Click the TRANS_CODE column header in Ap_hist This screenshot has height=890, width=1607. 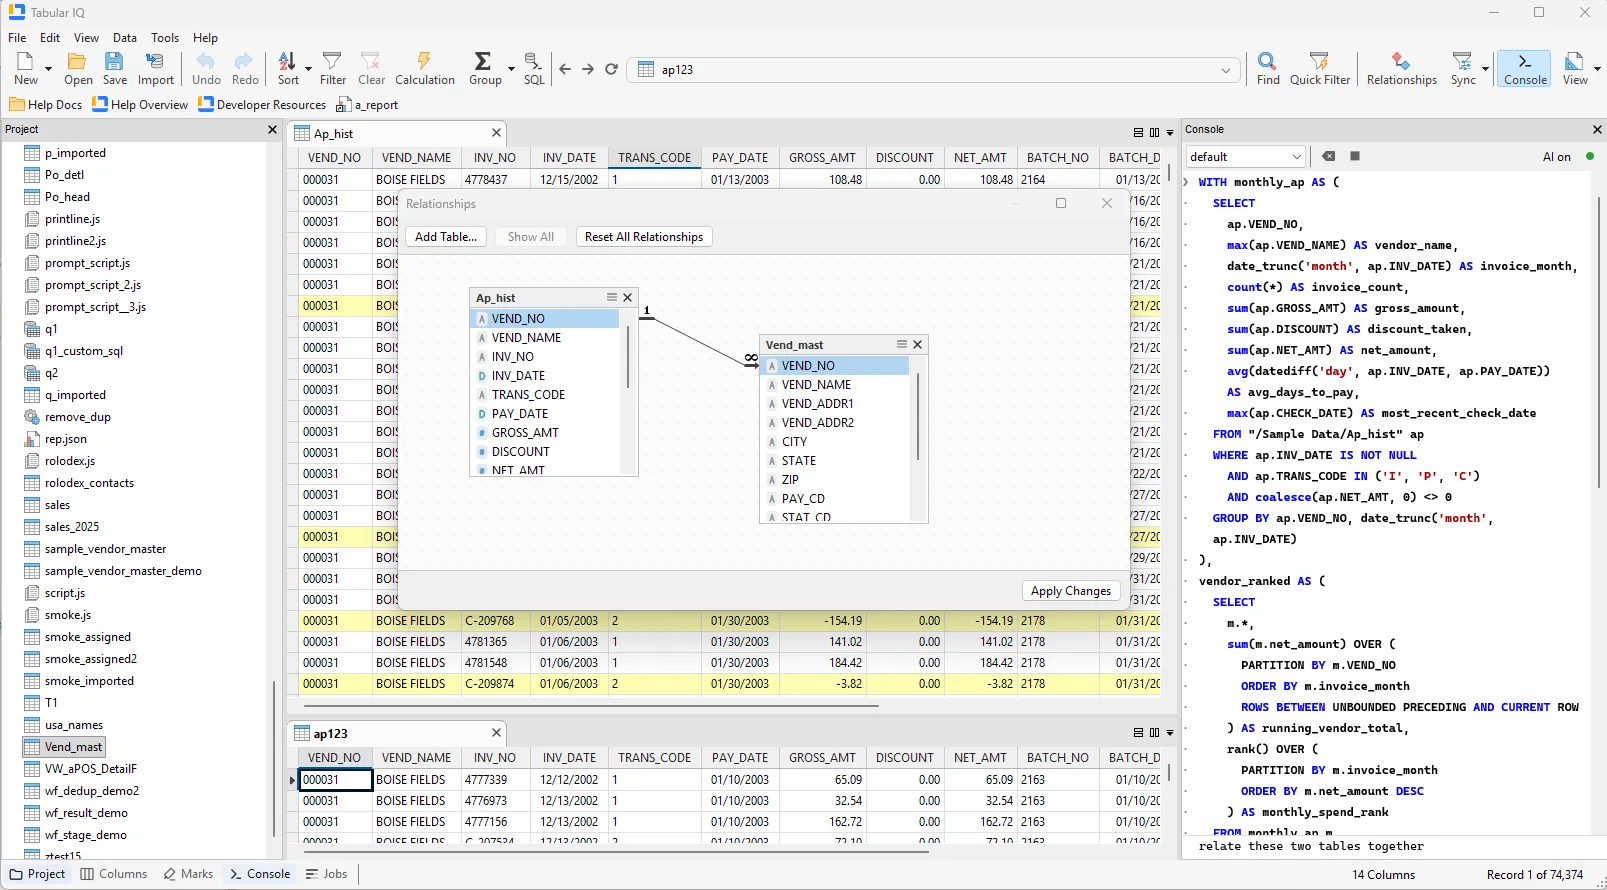pyautogui.click(x=654, y=158)
